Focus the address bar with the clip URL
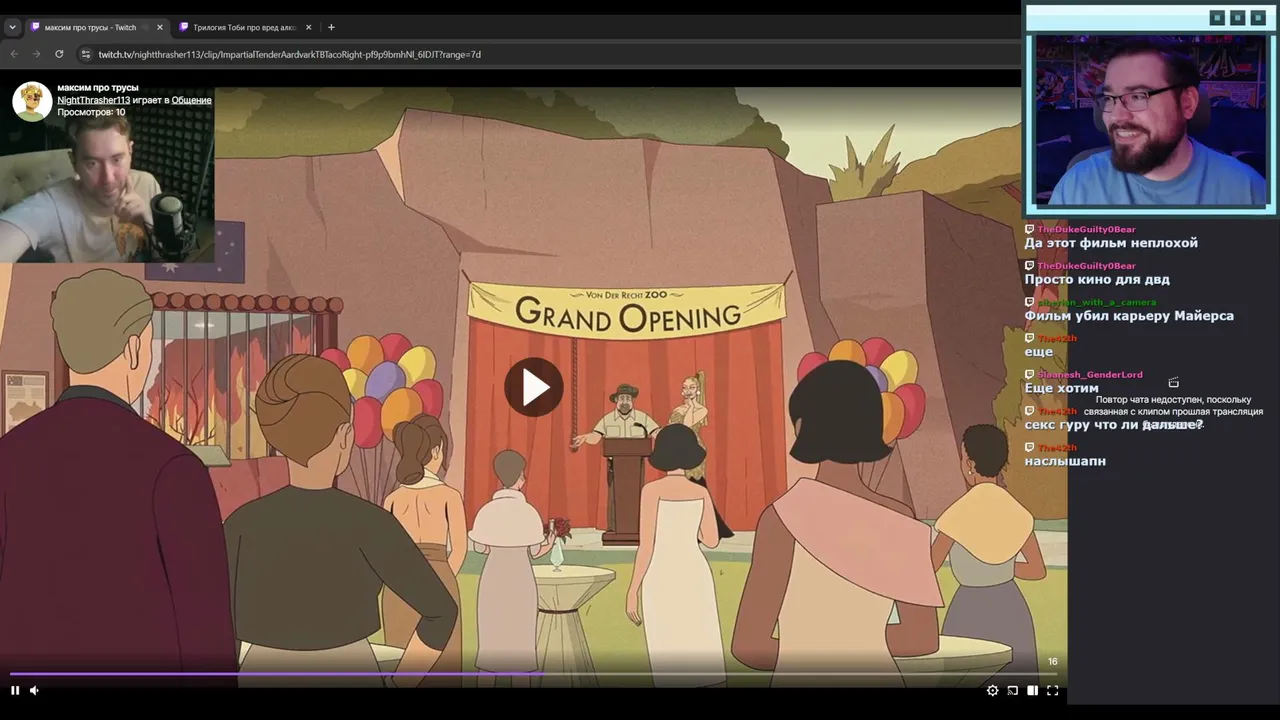The width and height of the screenshot is (1280, 720). click(x=546, y=54)
